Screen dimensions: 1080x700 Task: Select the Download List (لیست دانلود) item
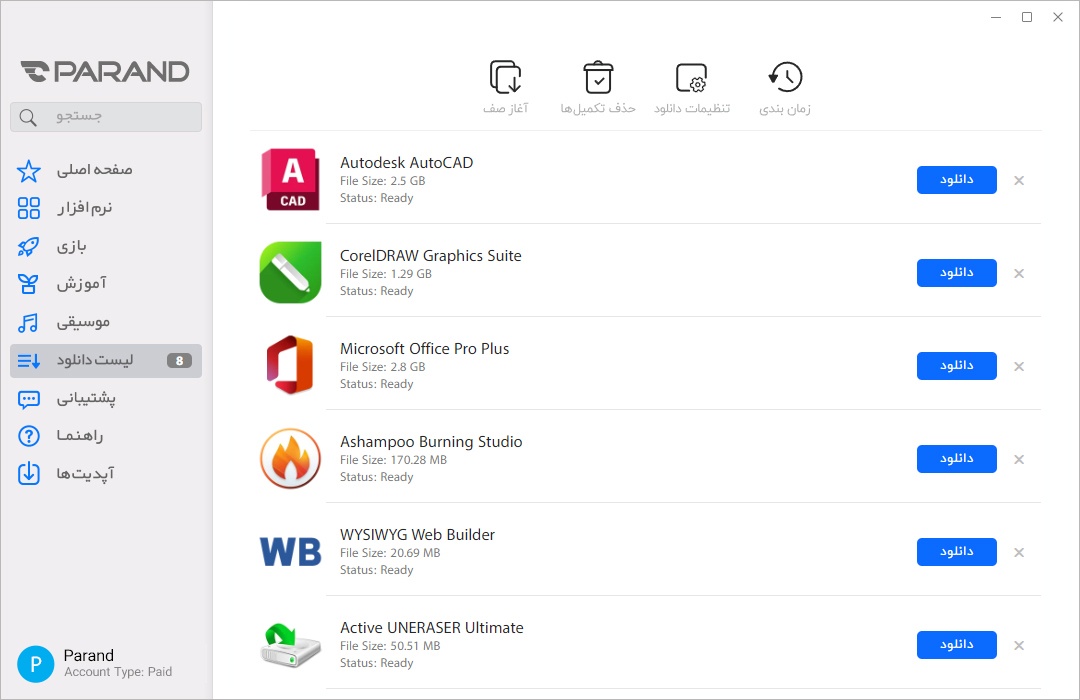pyautogui.click(x=106, y=360)
